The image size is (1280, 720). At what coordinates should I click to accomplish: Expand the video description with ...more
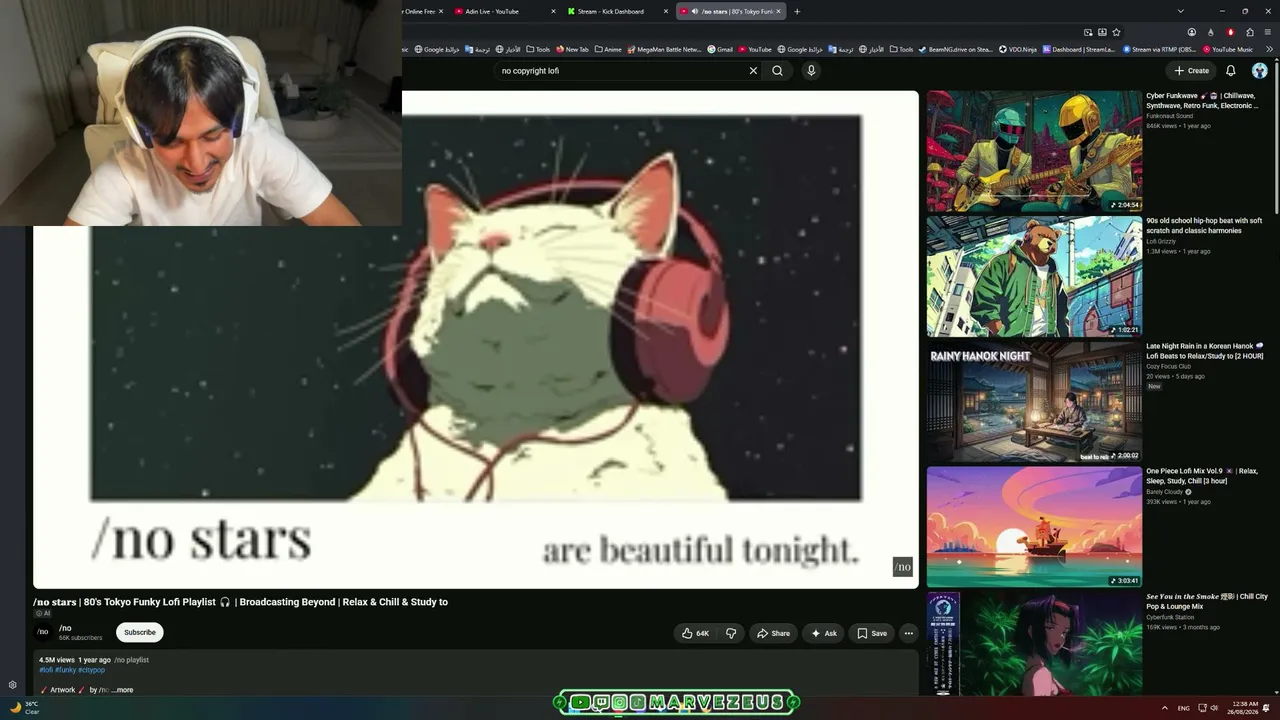(122, 690)
